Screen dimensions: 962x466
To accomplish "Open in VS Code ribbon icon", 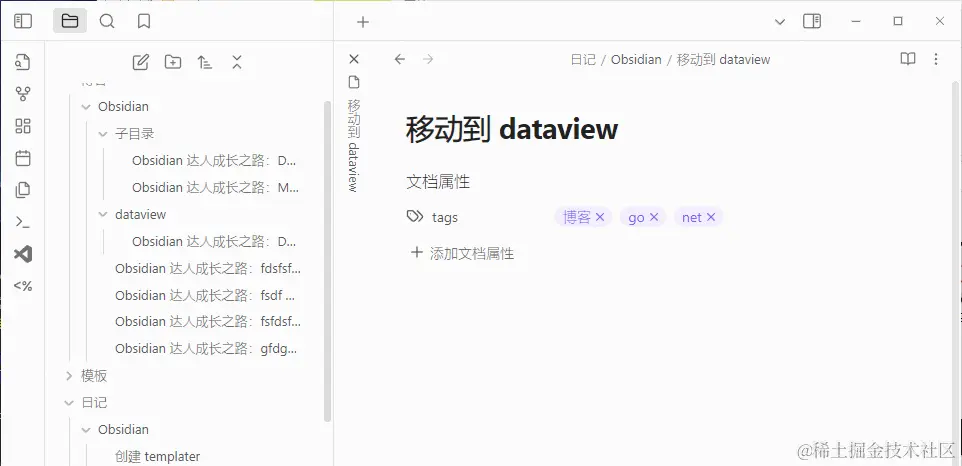I will pyautogui.click(x=23, y=254).
